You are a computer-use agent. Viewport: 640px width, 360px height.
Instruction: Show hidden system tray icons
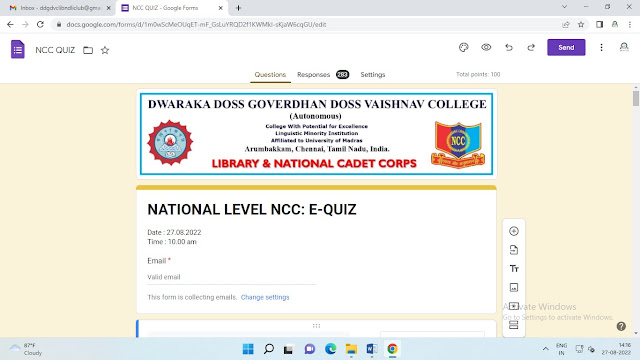click(545, 349)
